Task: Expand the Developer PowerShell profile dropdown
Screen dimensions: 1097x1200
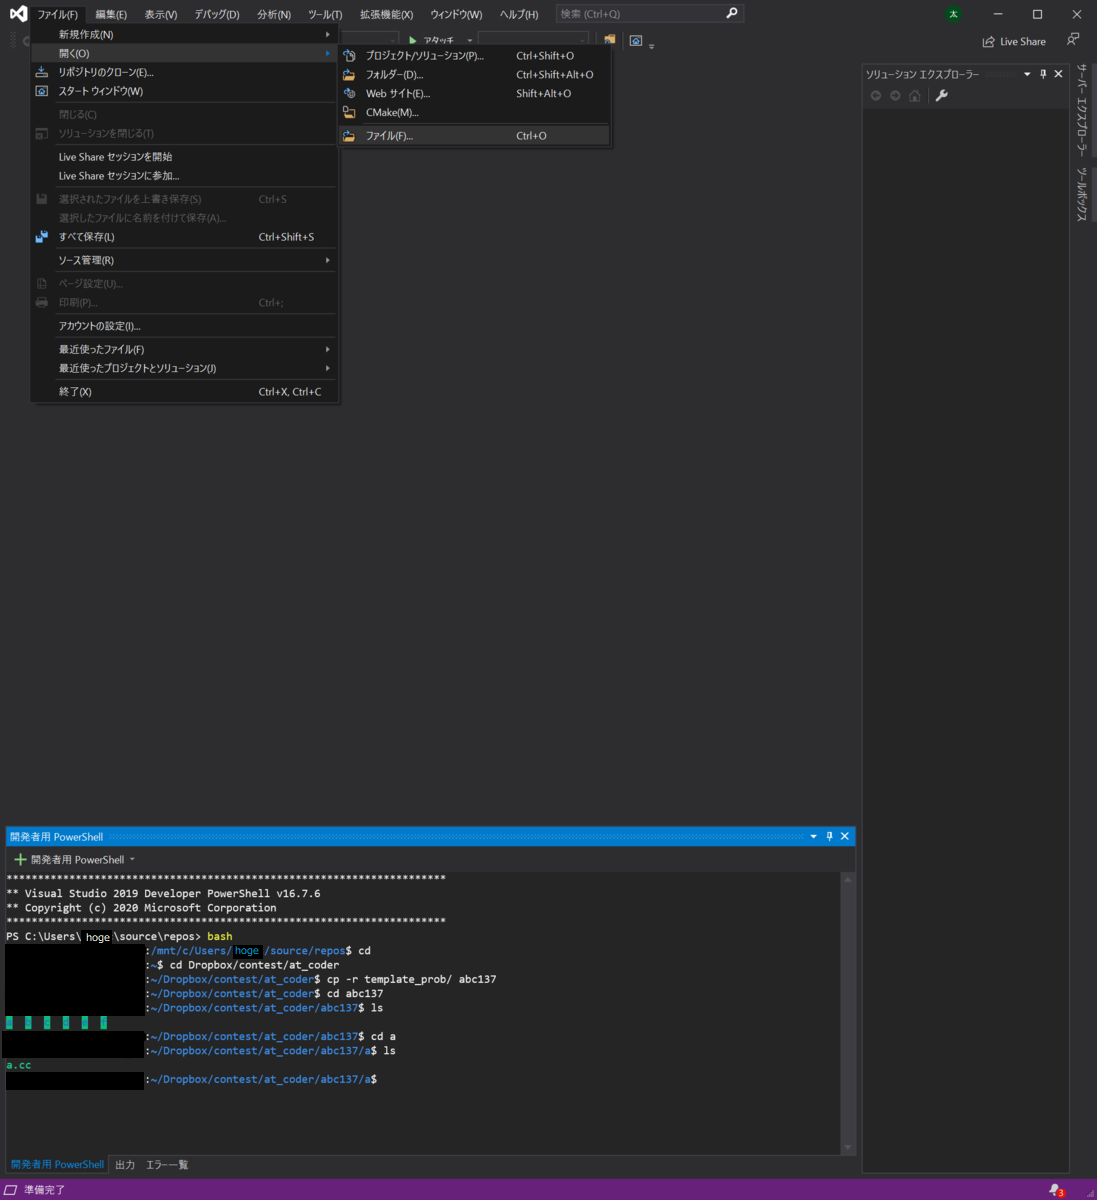Action: click(x=132, y=859)
